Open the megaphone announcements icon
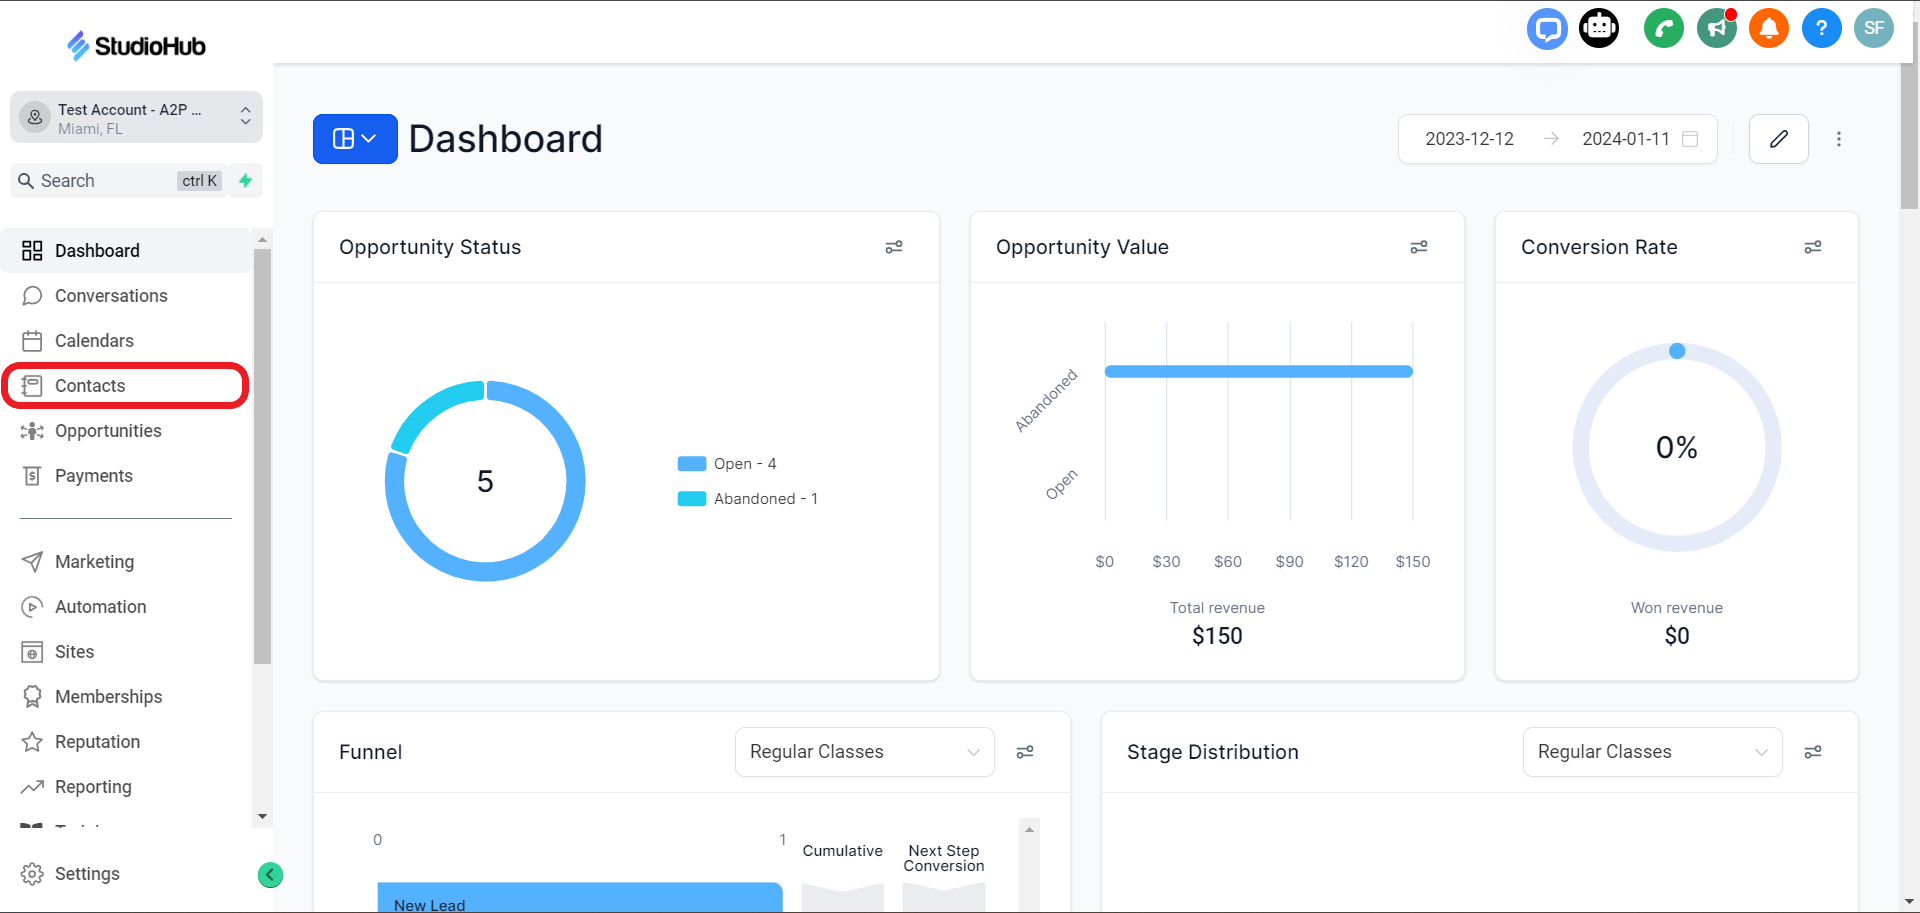 tap(1717, 28)
